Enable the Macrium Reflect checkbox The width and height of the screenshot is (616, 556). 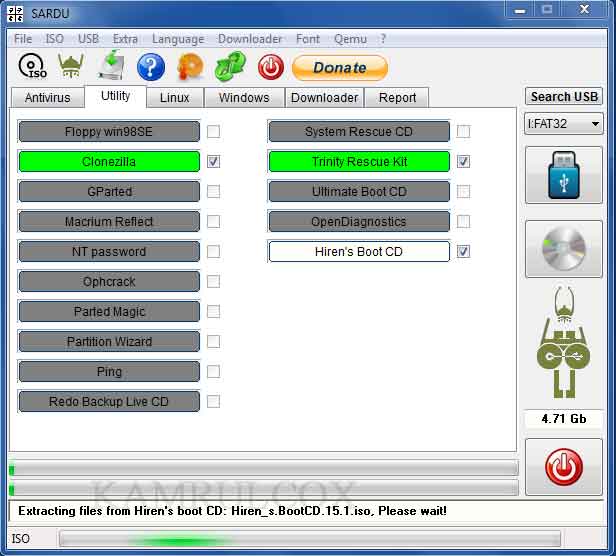[213, 222]
